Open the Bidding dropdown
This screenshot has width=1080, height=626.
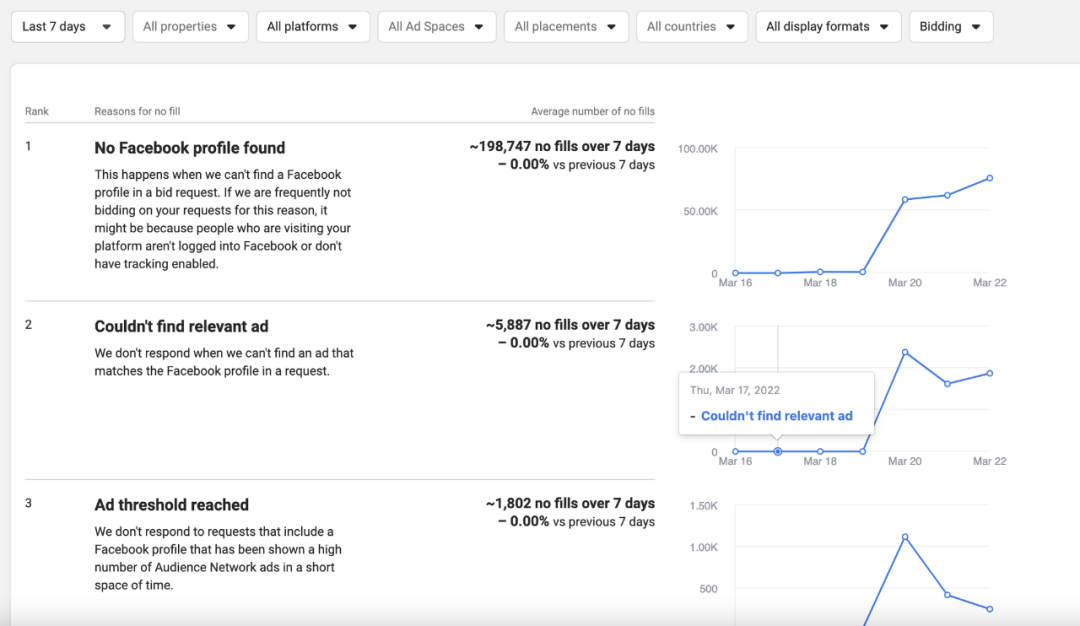tap(951, 27)
